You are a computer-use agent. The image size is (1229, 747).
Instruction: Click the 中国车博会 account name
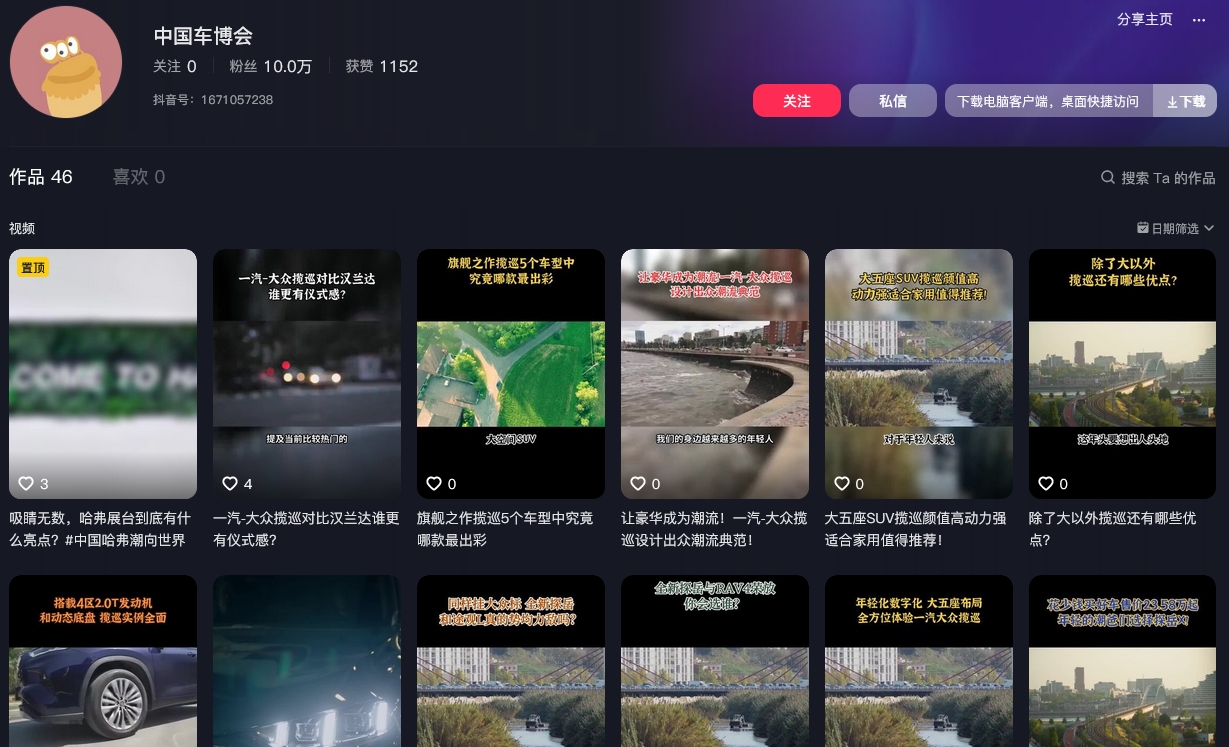click(203, 36)
